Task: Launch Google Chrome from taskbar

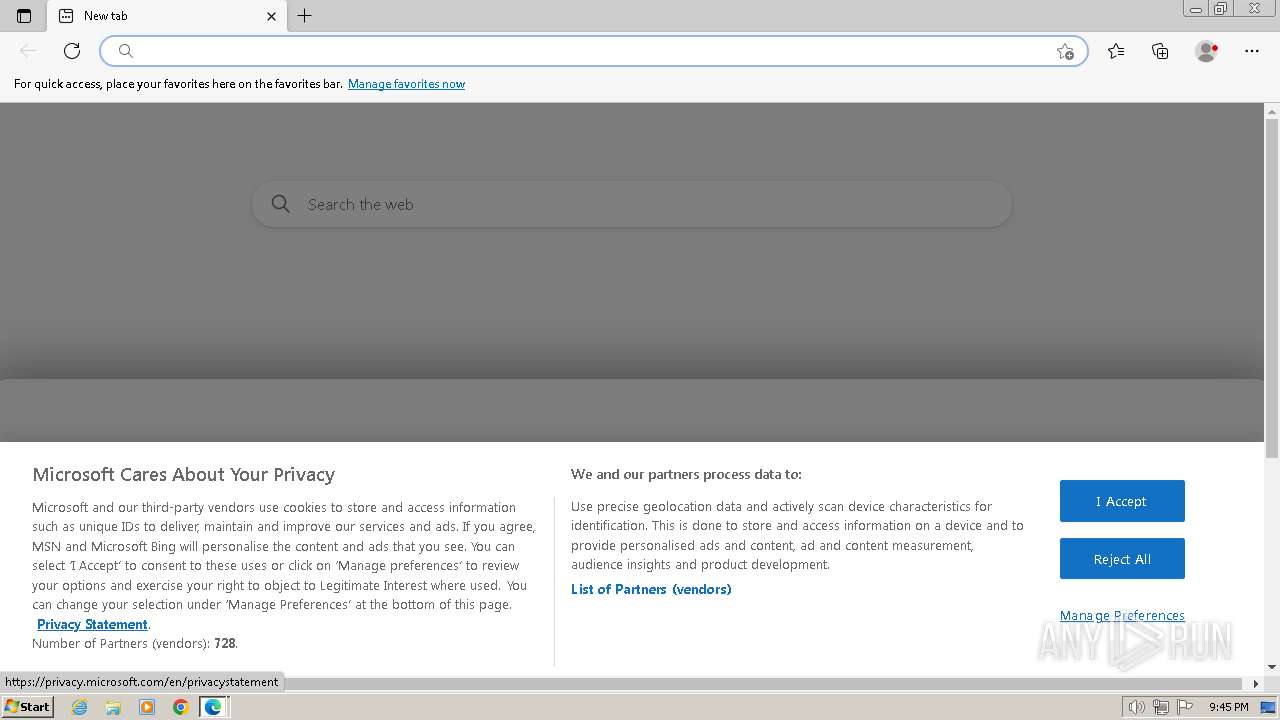Action: (180, 707)
